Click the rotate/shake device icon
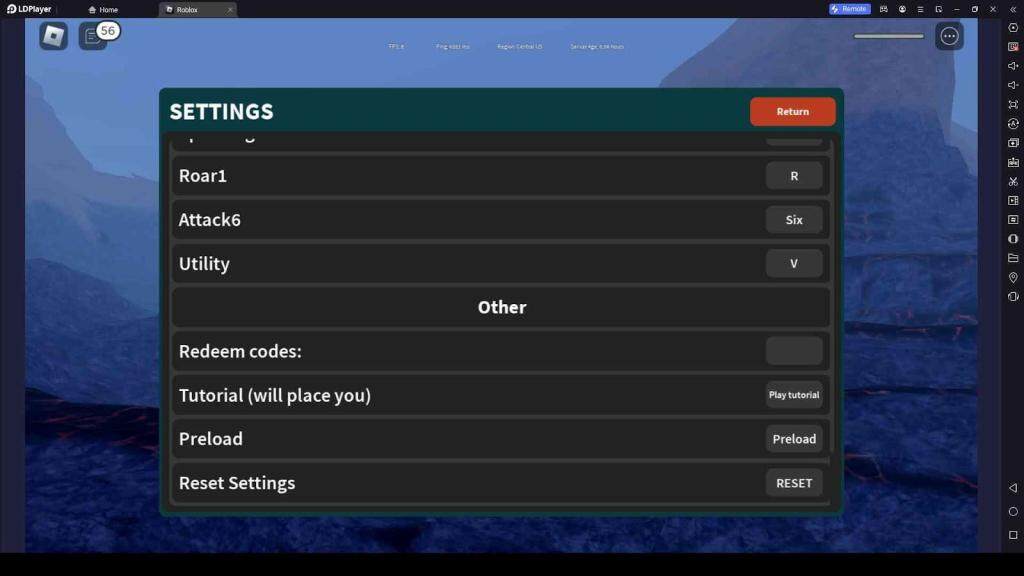The width and height of the screenshot is (1024, 576). point(1013,296)
